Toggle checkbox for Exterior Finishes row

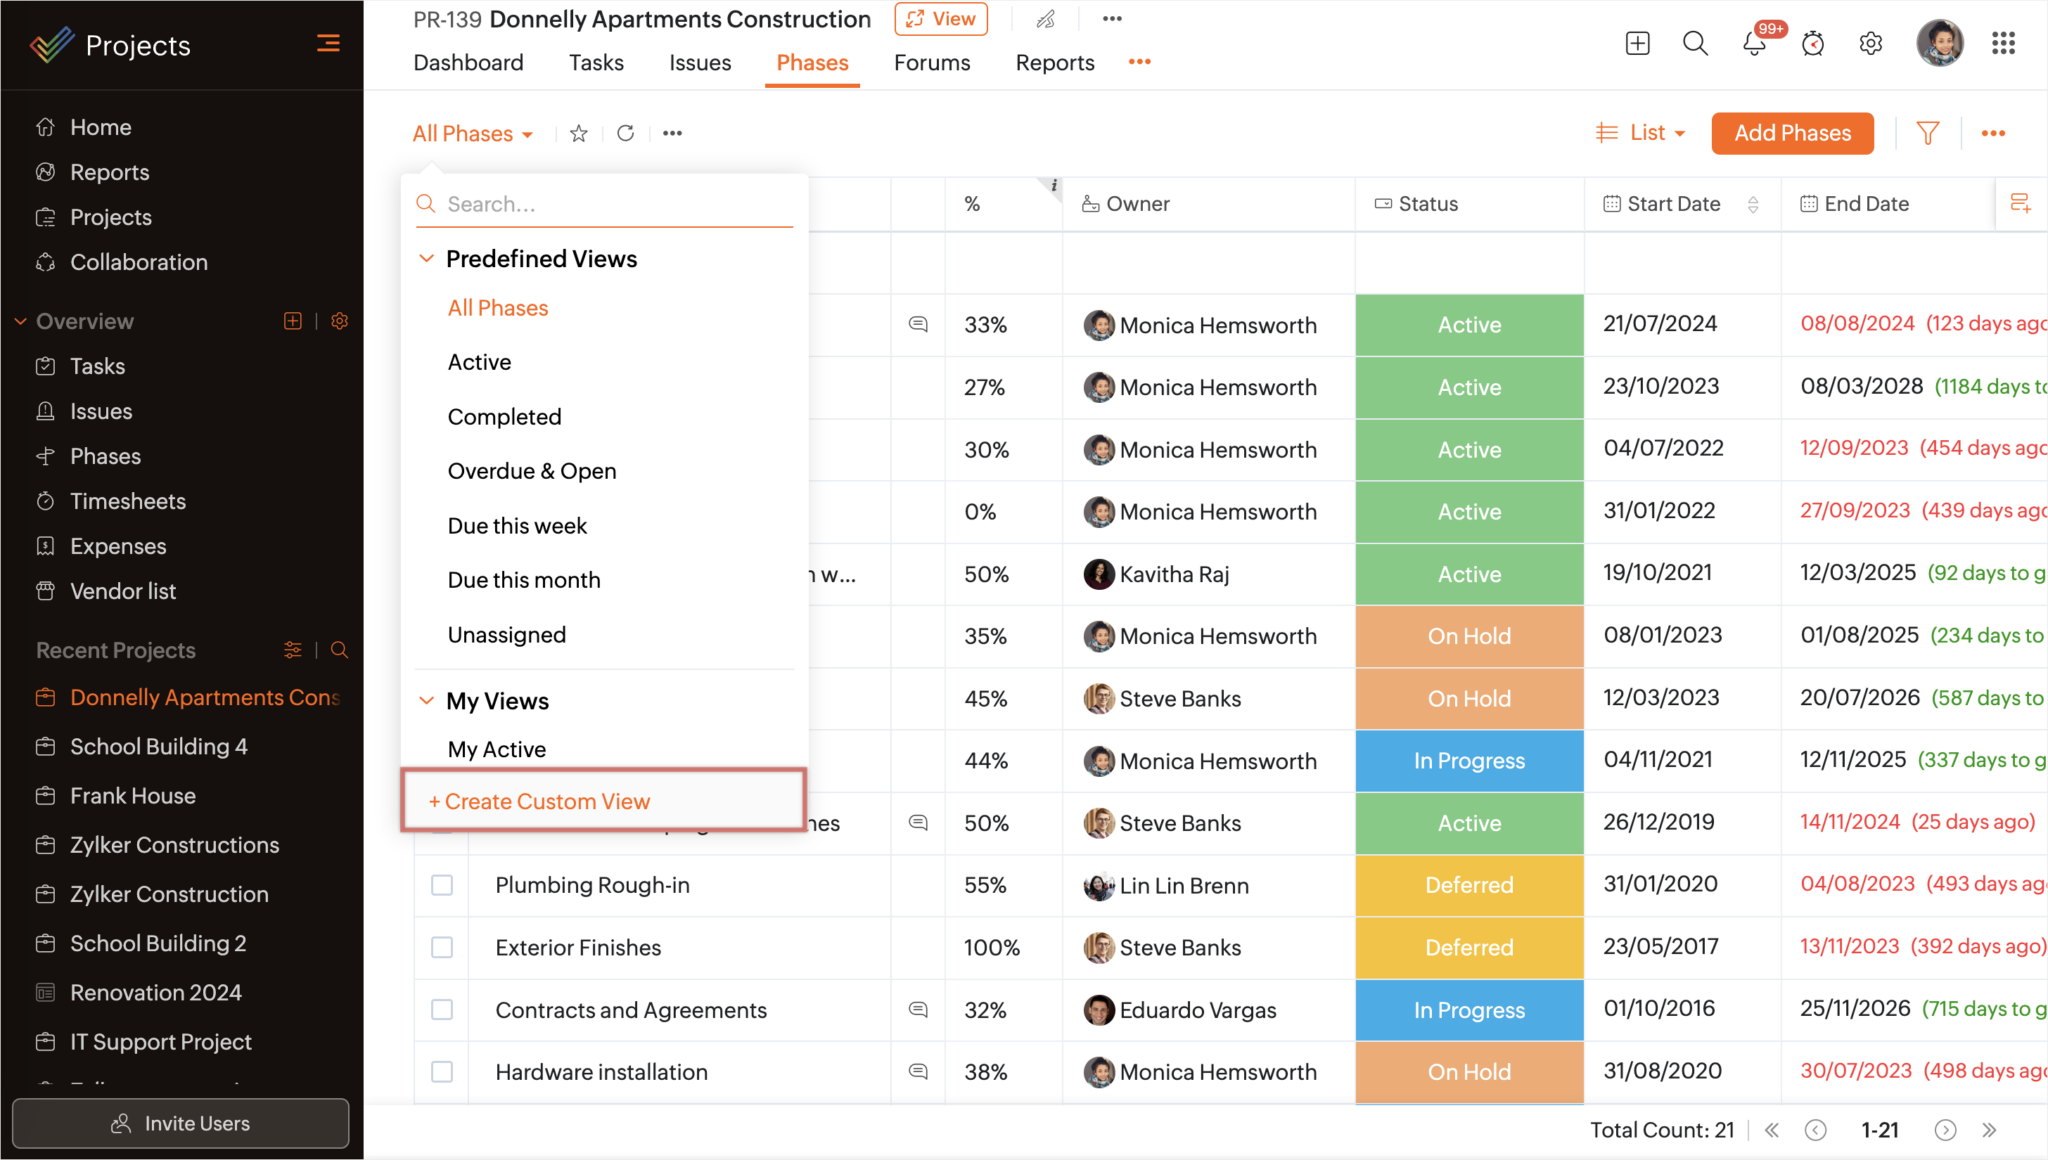tap(442, 946)
